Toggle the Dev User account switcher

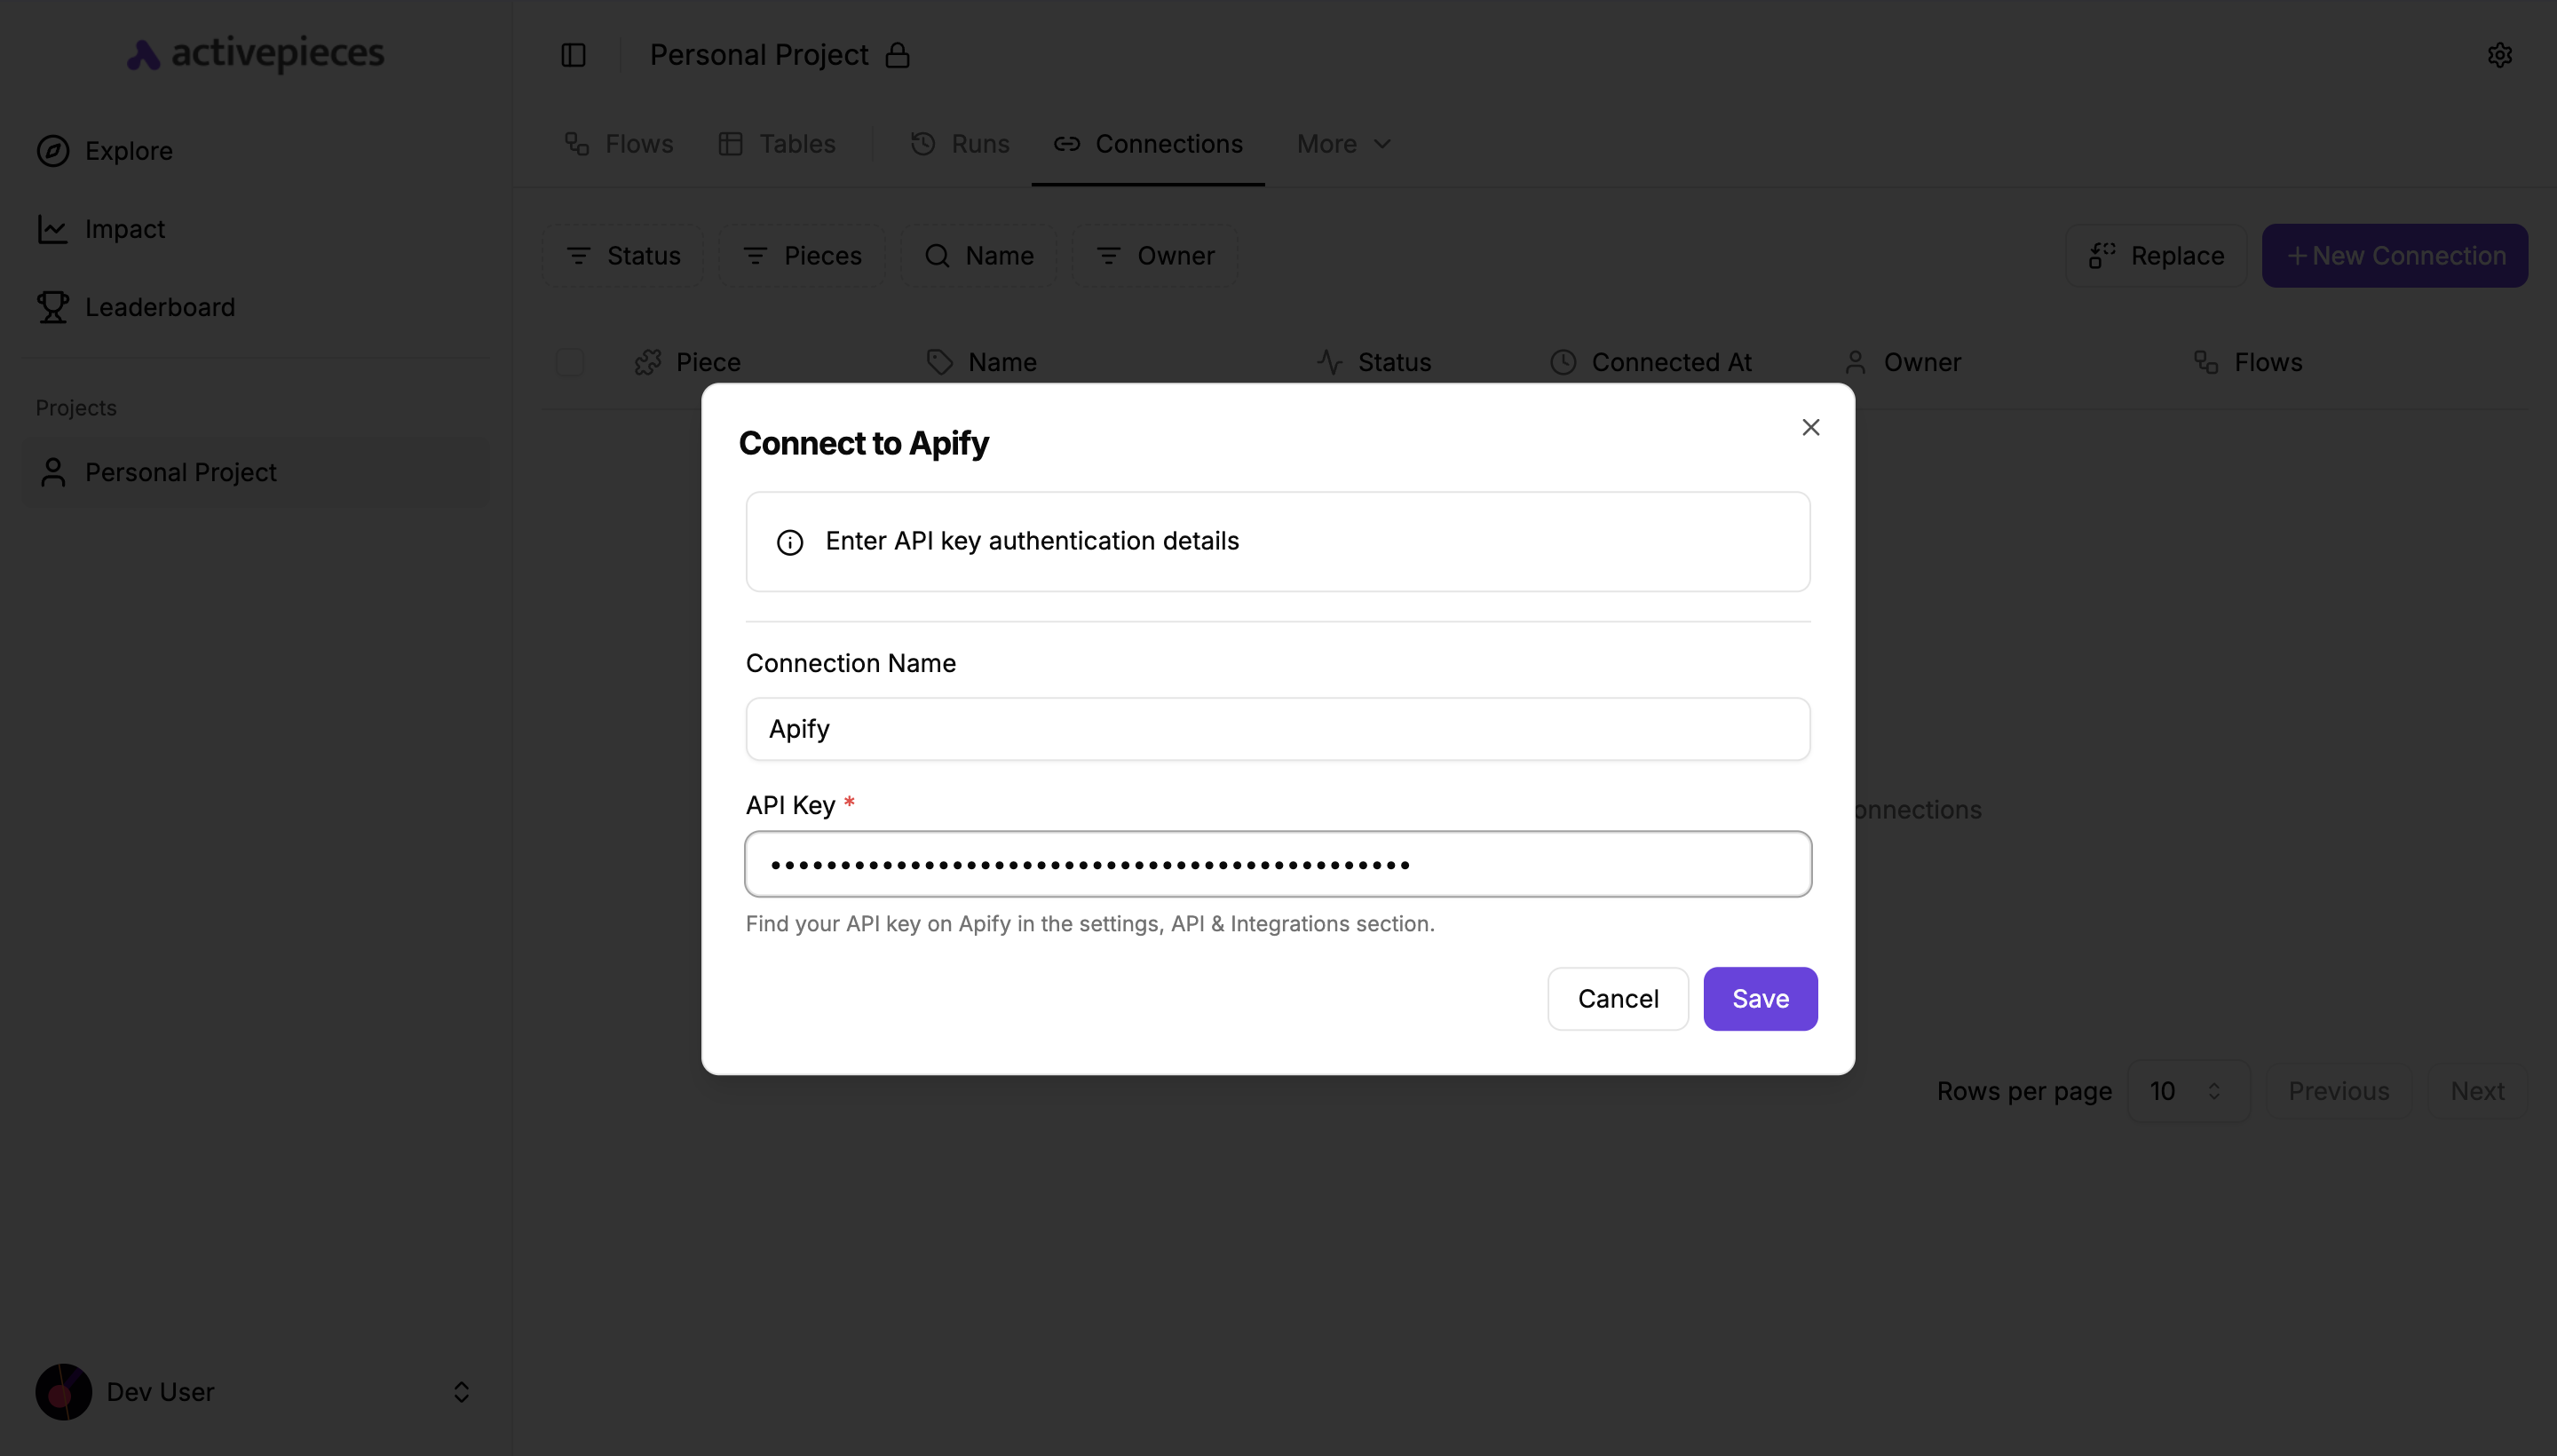461,1391
